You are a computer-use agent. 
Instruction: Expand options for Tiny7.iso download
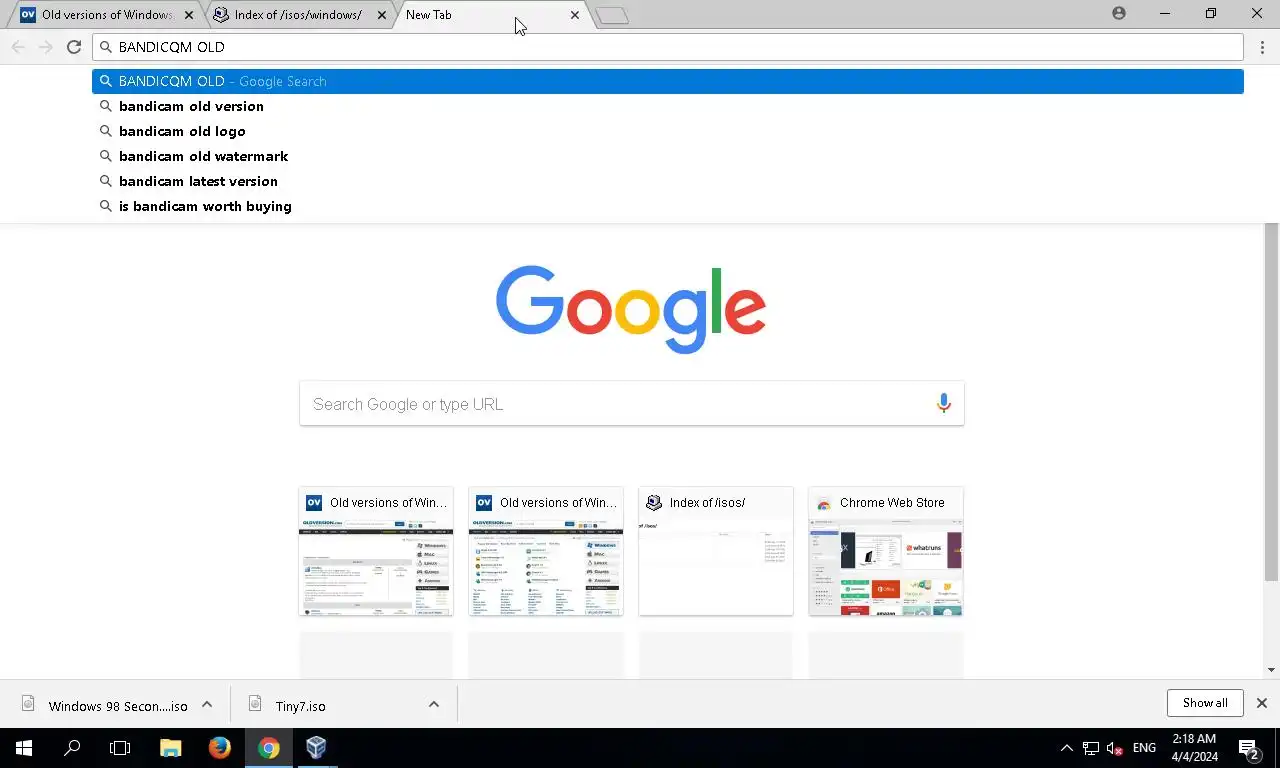[434, 704]
